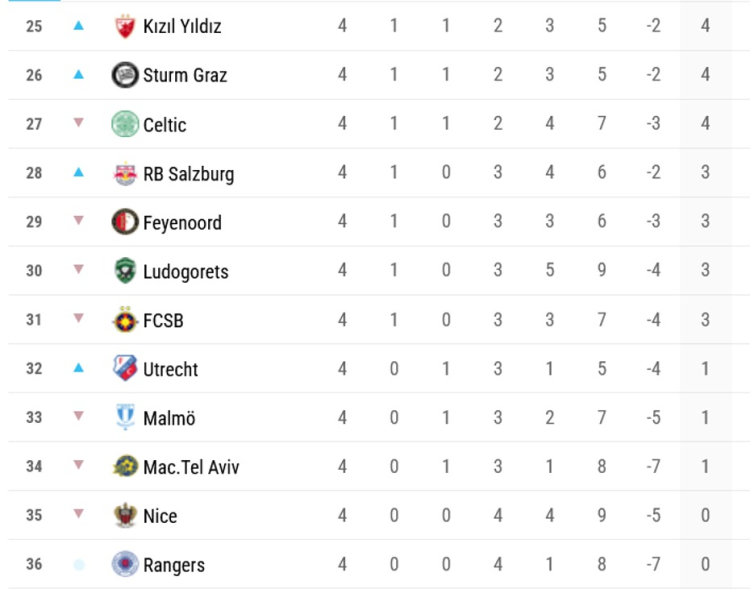Click the Feyenoord club crest
The image size is (750, 589).
(x=125, y=222)
